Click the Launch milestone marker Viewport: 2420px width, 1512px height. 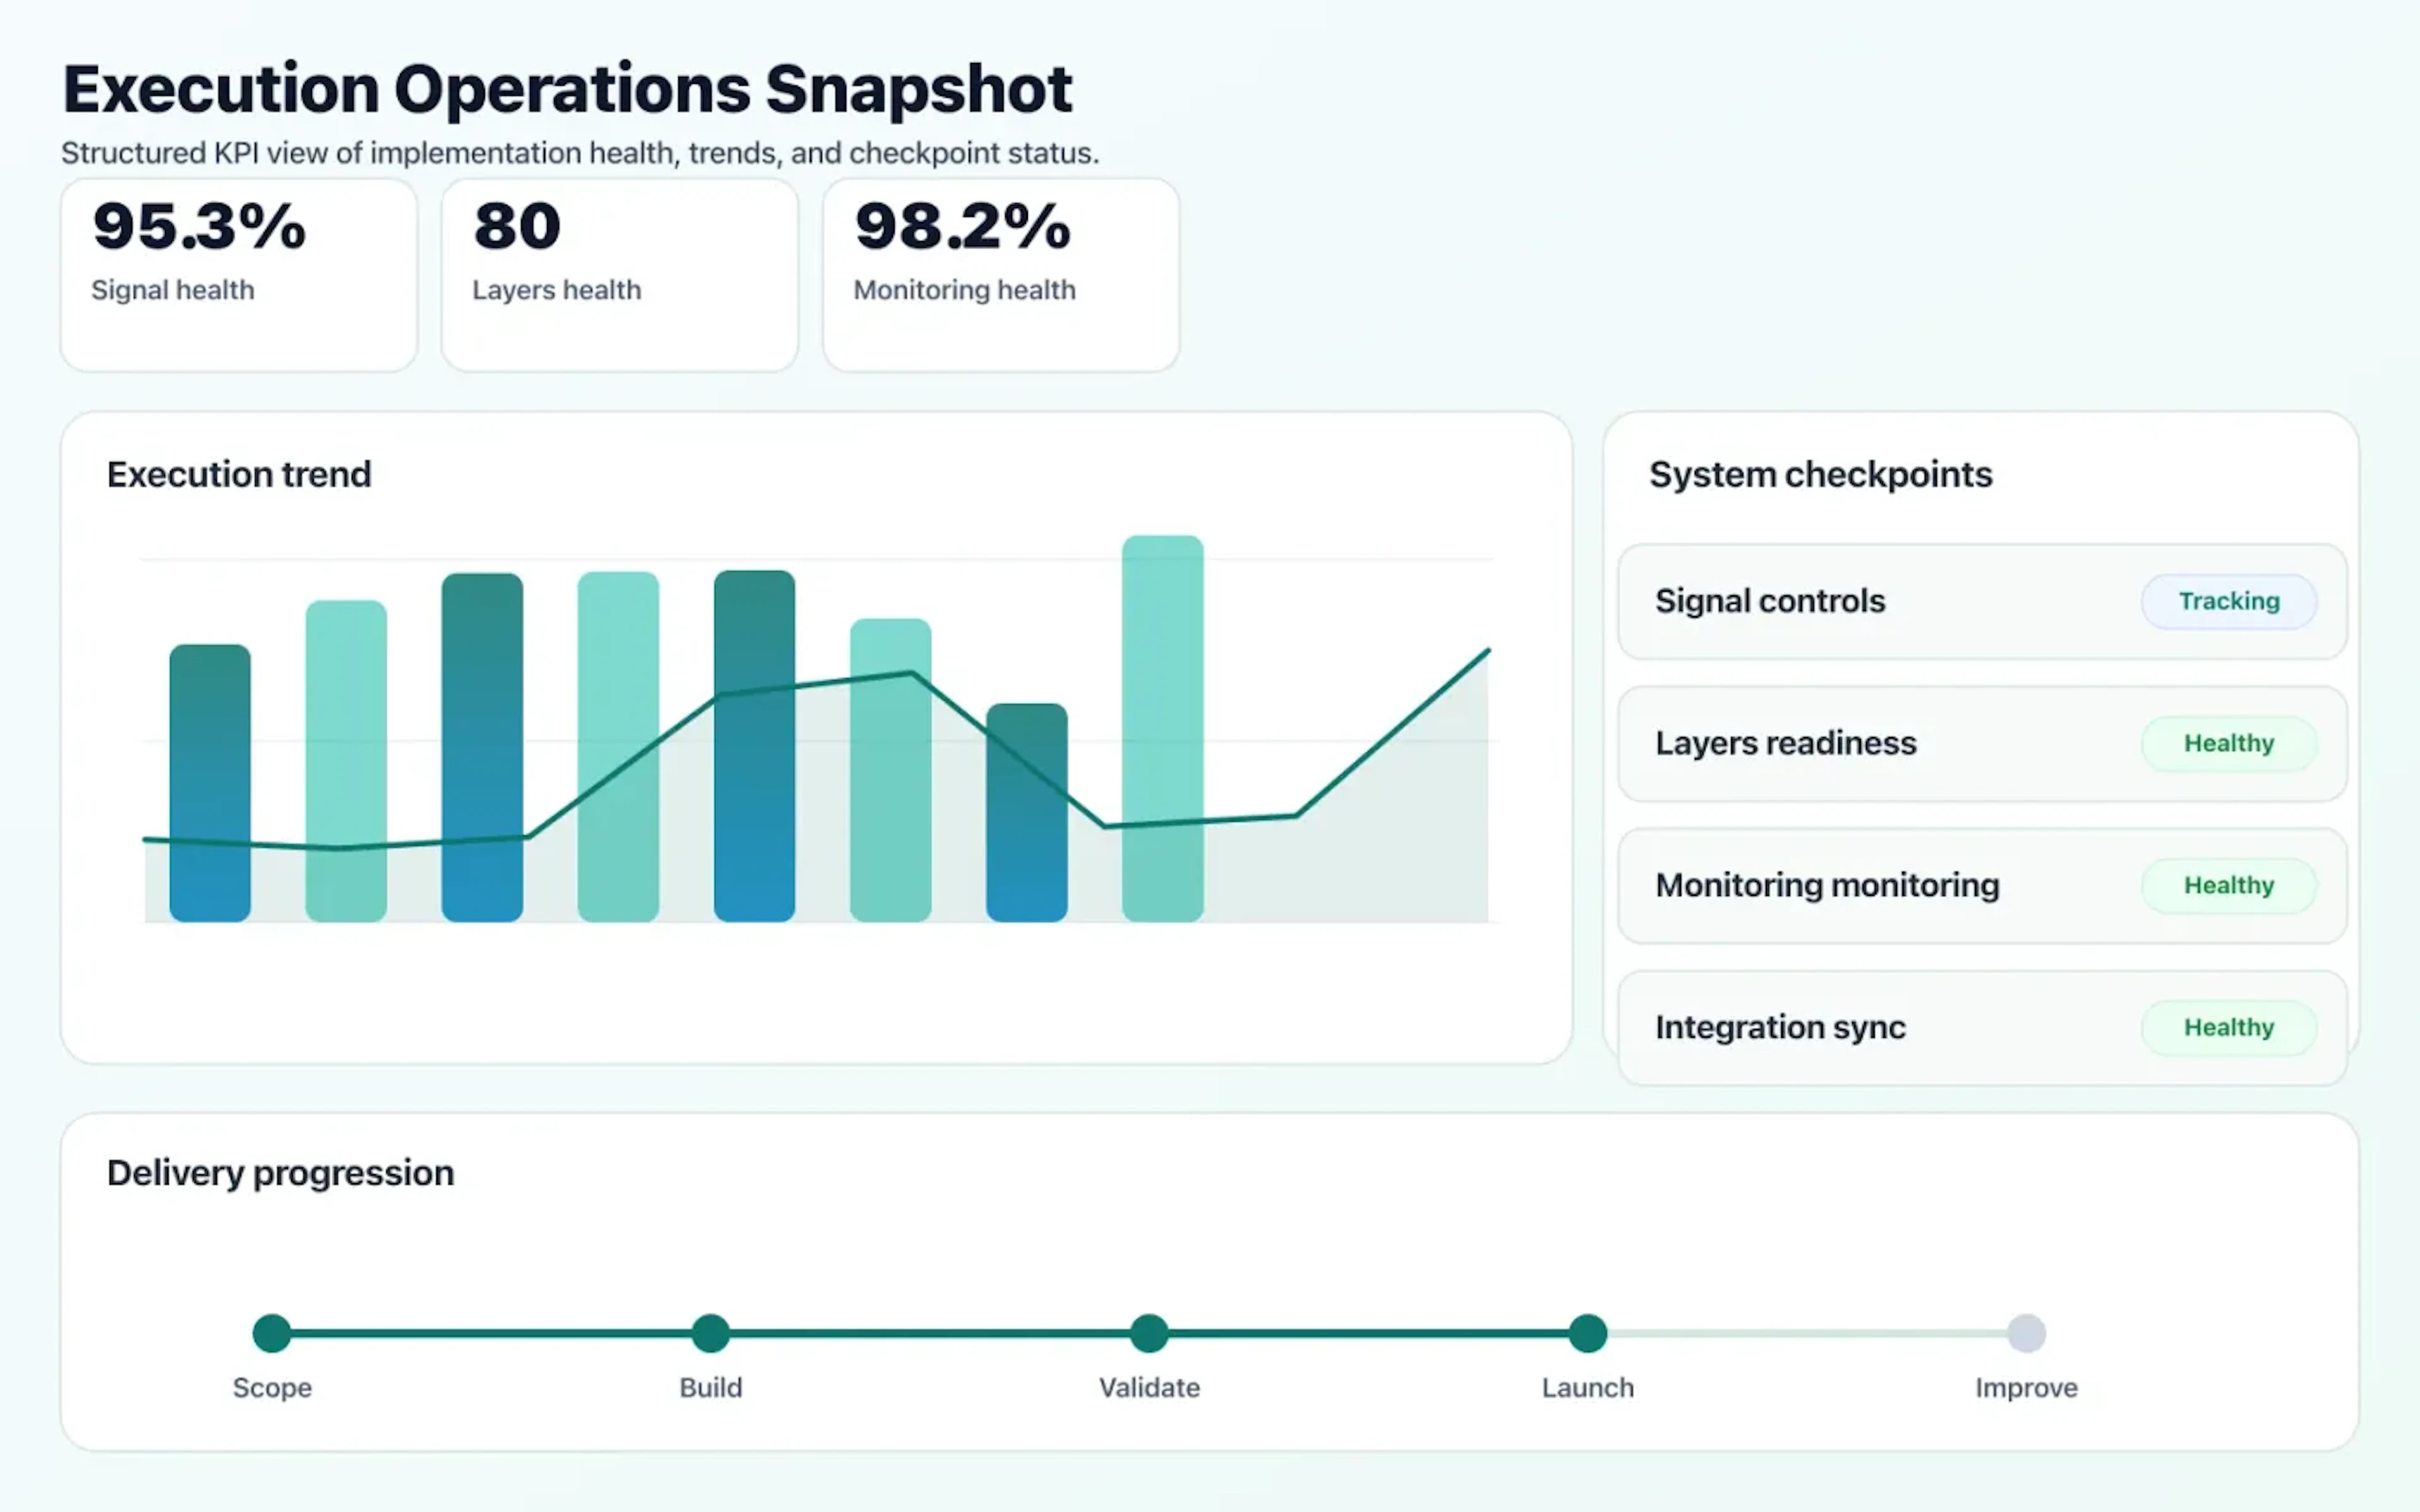point(1587,1332)
